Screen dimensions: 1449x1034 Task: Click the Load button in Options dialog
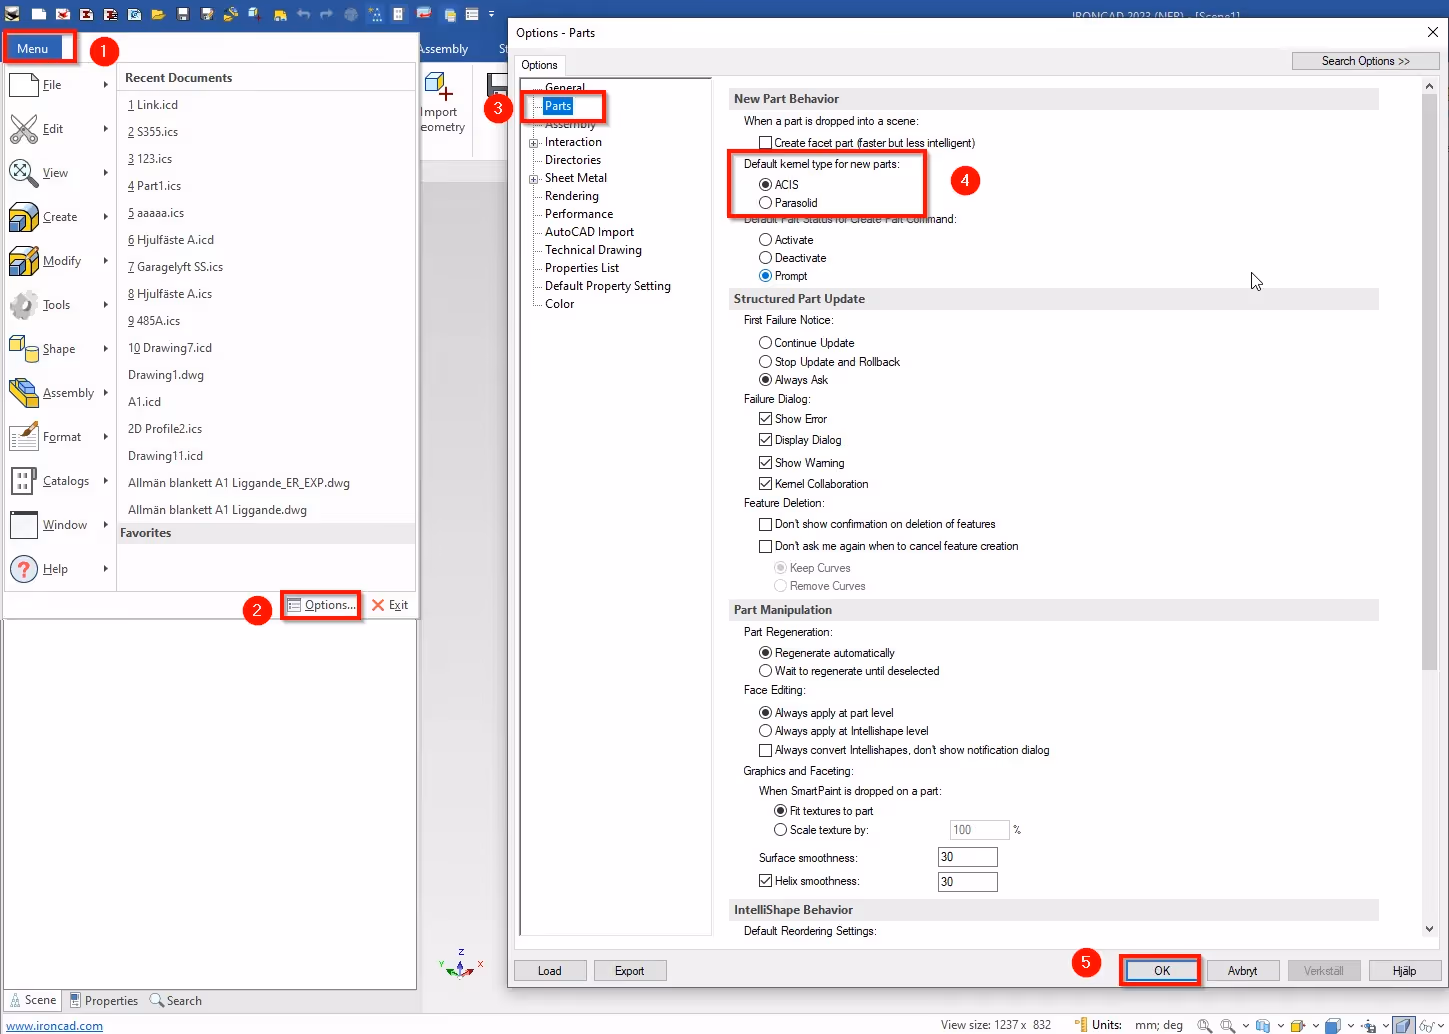549,970
